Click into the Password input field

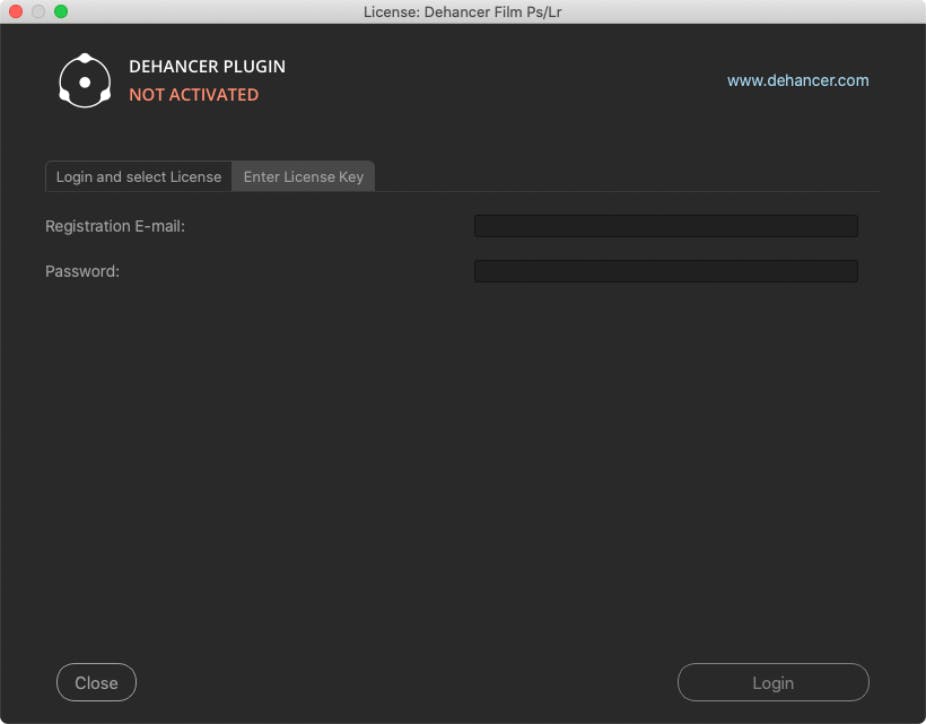665,271
